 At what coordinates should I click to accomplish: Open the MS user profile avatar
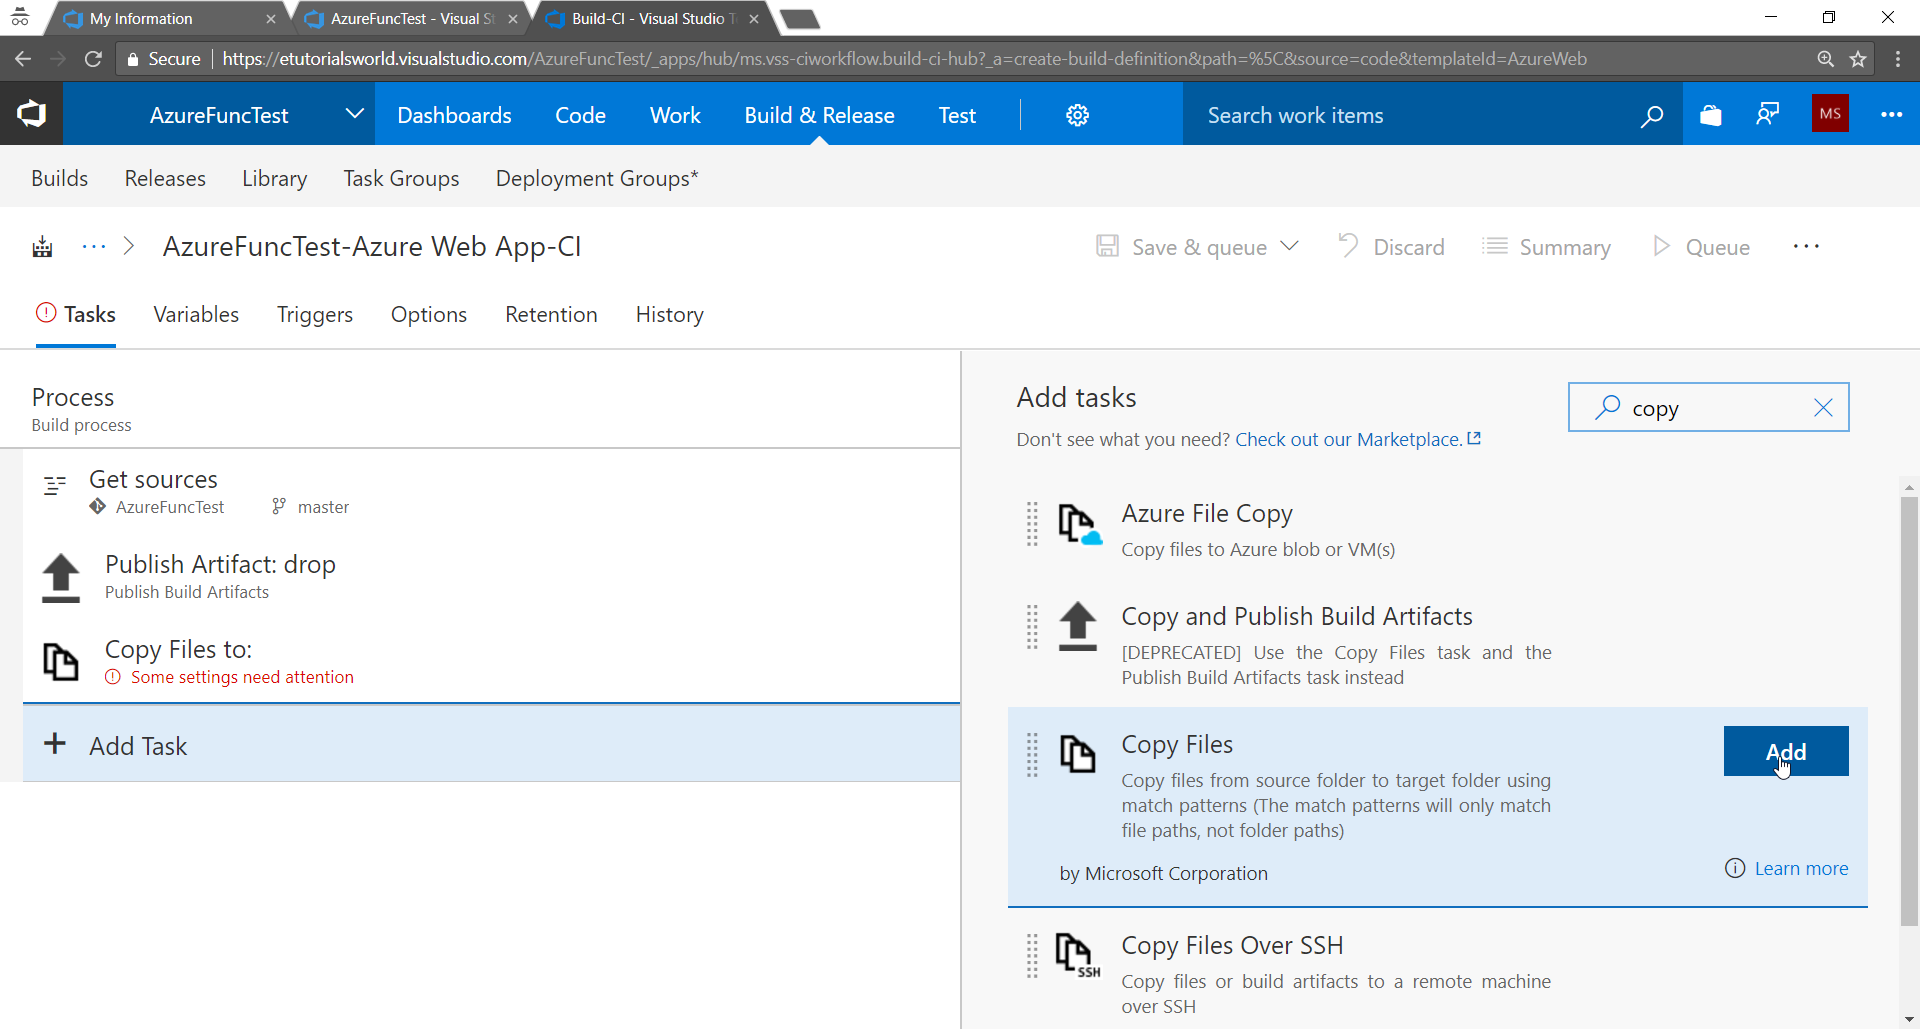(1830, 113)
